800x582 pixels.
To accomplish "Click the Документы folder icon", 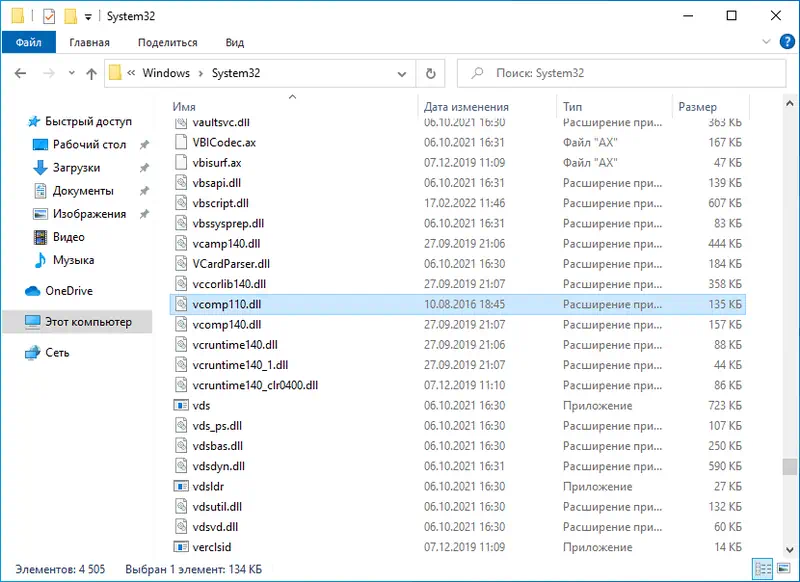I will click(40, 191).
